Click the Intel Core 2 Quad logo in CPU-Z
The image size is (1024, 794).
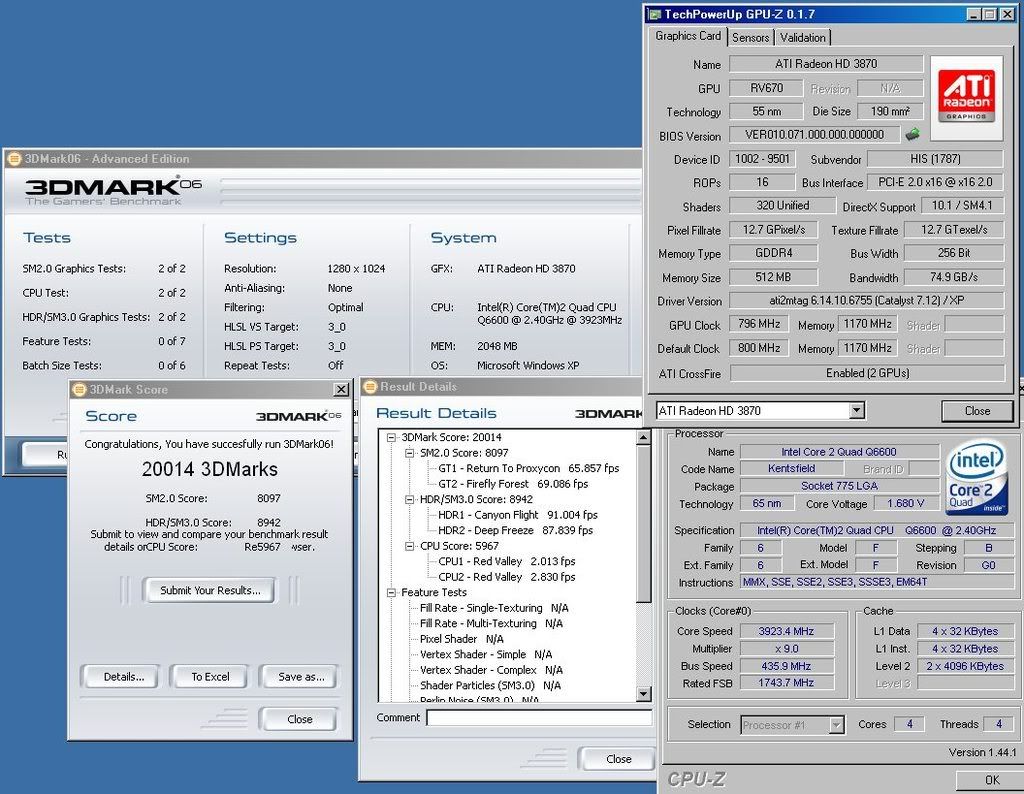(x=976, y=477)
